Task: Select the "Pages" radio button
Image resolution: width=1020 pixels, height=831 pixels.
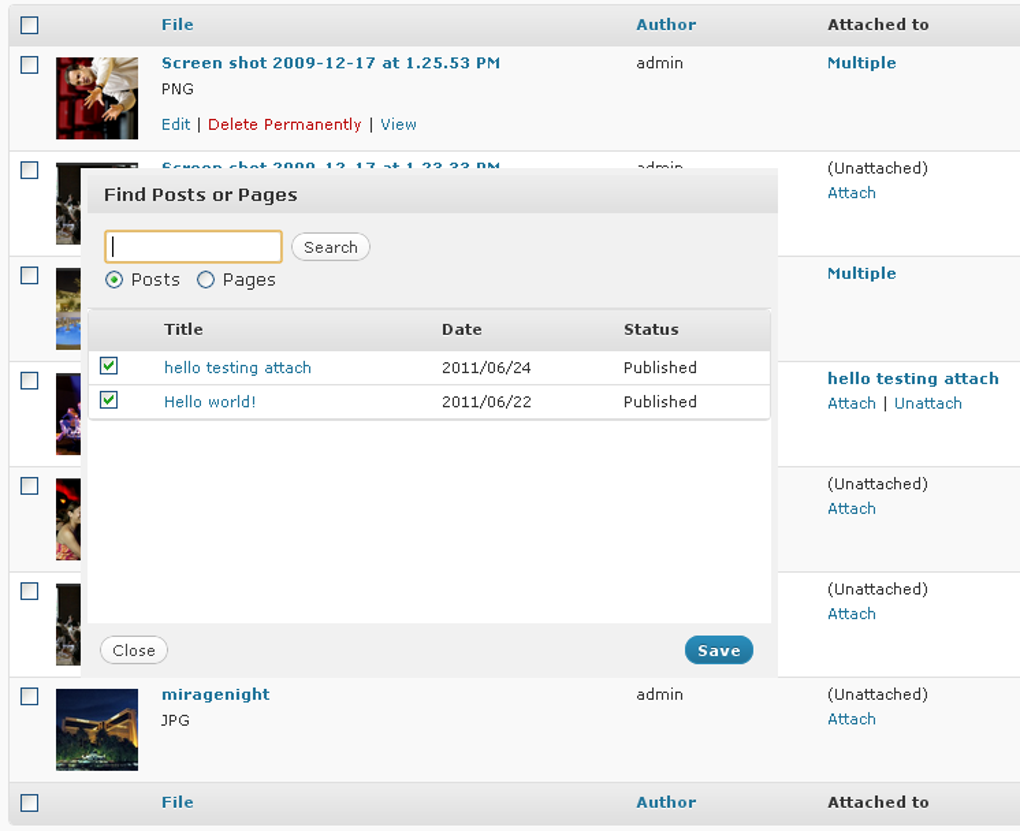Action: pos(206,280)
